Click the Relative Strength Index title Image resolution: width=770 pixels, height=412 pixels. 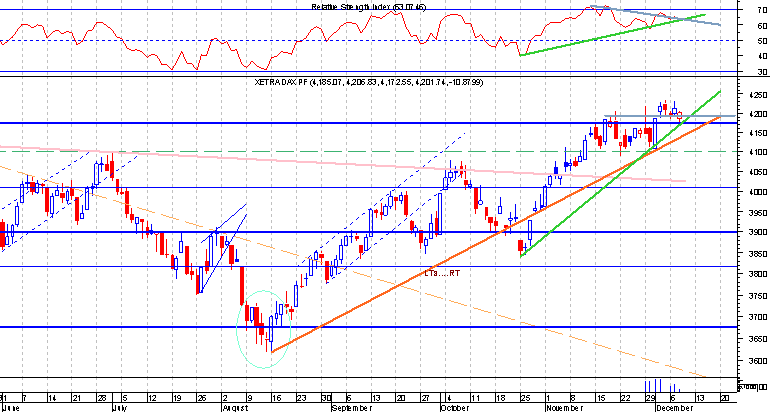pyautogui.click(x=369, y=7)
